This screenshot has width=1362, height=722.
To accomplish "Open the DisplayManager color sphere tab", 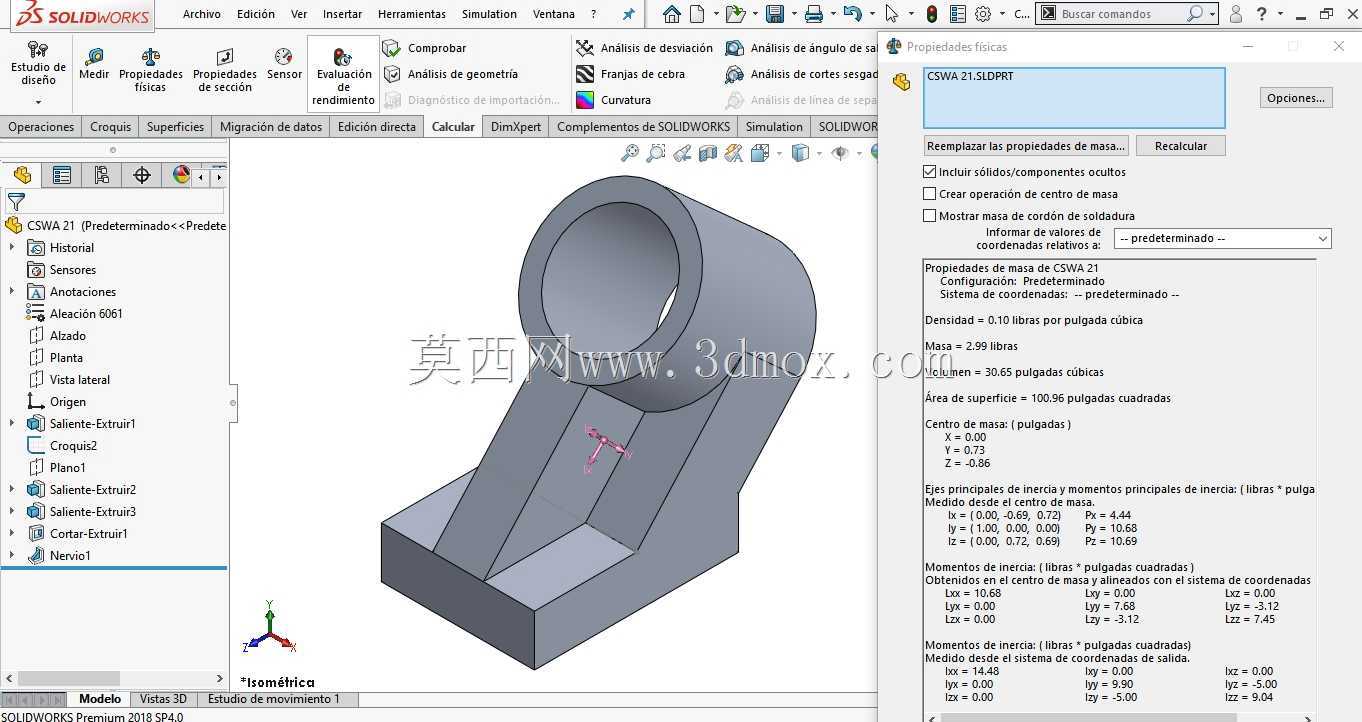I will pos(181,175).
